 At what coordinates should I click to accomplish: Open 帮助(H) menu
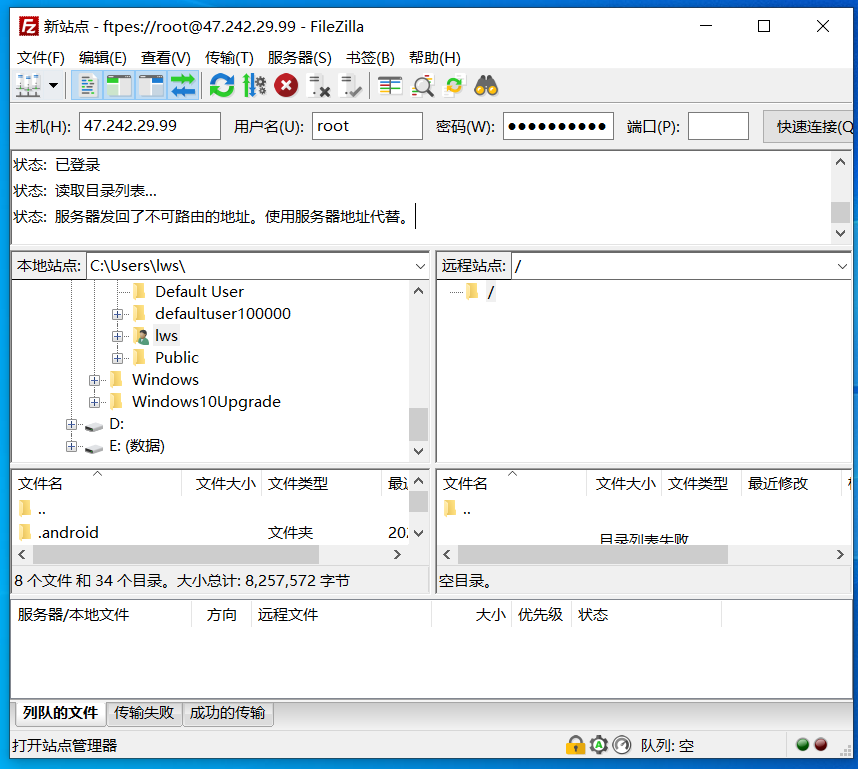tap(434, 57)
